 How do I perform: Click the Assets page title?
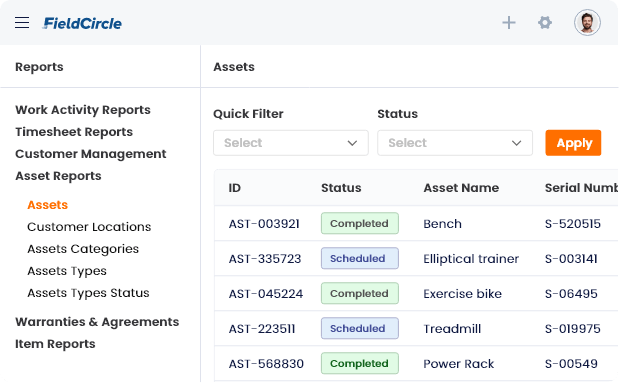(x=234, y=67)
